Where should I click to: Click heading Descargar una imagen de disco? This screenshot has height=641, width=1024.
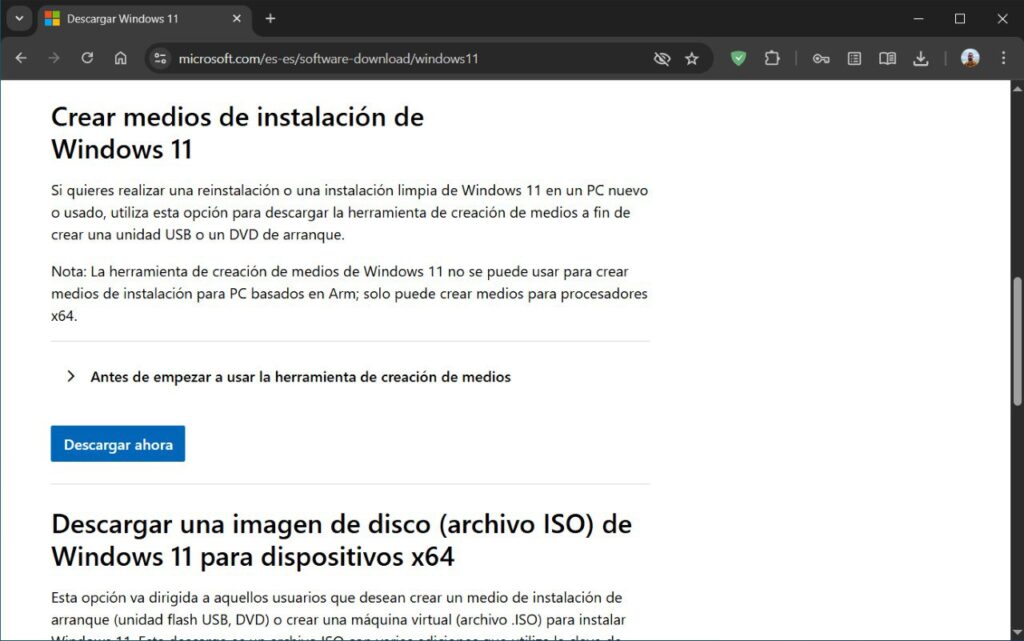click(342, 540)
